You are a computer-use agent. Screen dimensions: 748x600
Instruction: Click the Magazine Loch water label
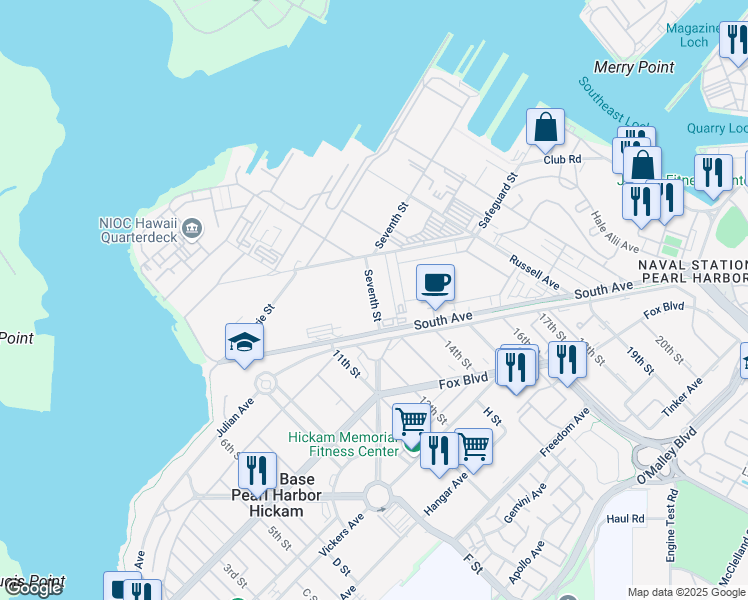click(693, 36)
